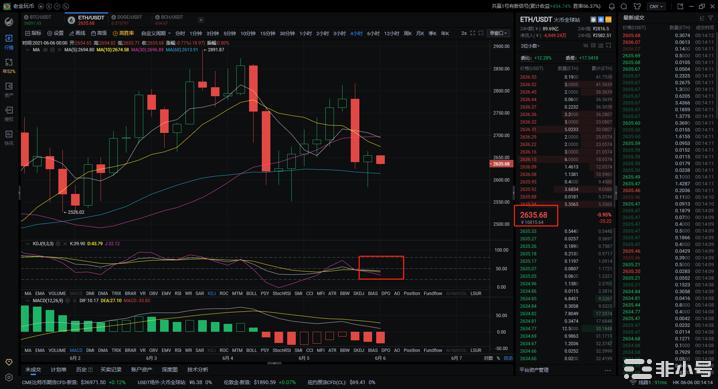Choose Position in the MACD panel indicator row

[x=412, y=350]
